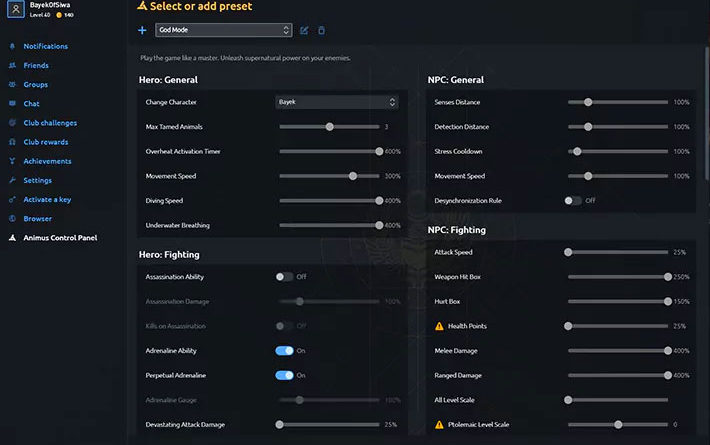Turn off Adrenaline Ability switch
Image resolution: width=710 pixels, height=445 pixels.
coord(285,351)
